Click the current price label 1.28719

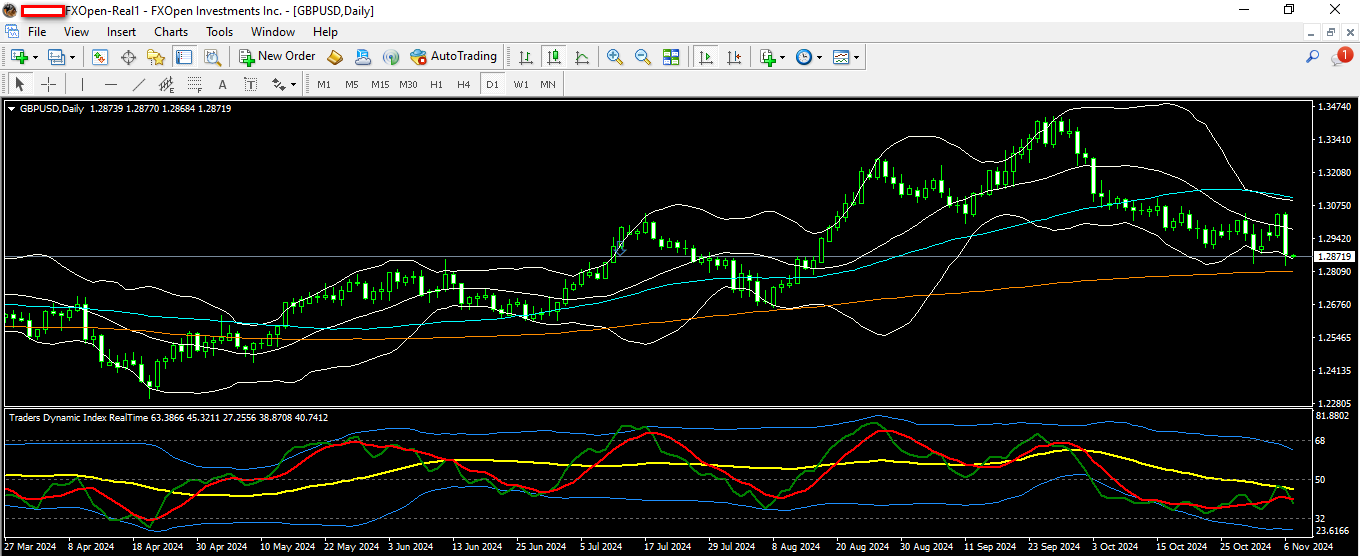(x=1333, y=257)
